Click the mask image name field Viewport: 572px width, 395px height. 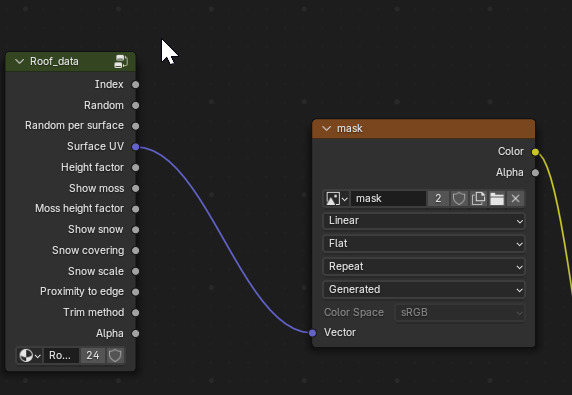(389, 199)
